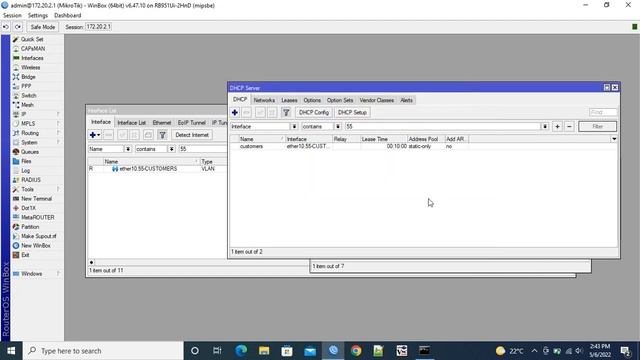640x360 pixels.
Task: Click DHCP Config button
Action: (313, 112)
